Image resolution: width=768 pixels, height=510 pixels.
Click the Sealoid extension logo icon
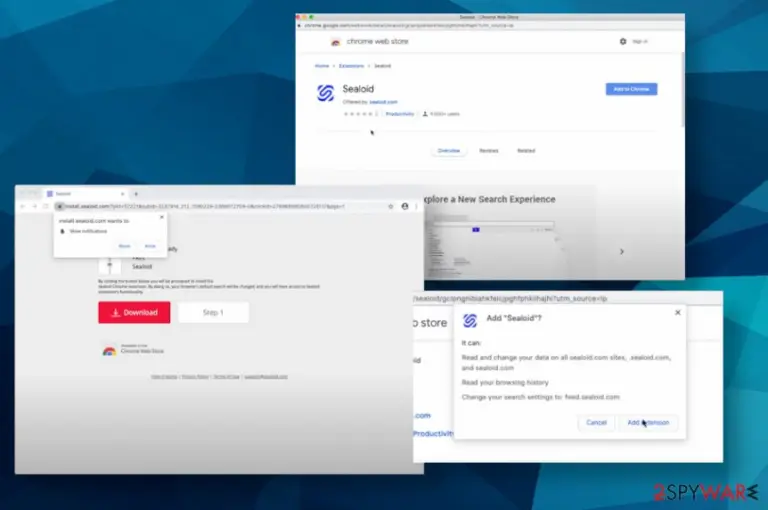tap(325, 93)
